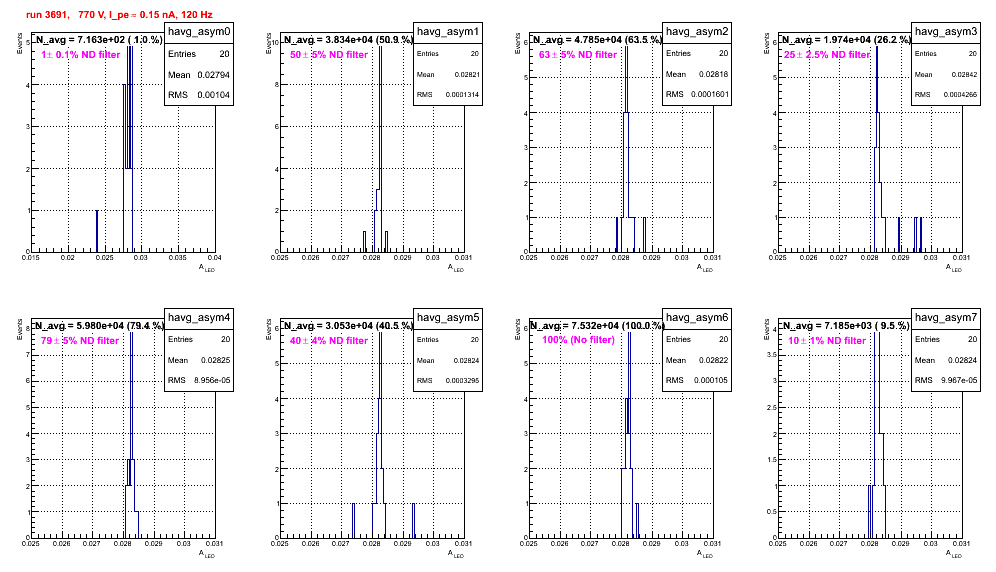The height and width of the screenshot is (572, 996).
Task: Select the '50 ± 5% ND filter' label
Action: pyautogui.click(x=329, y=55)
